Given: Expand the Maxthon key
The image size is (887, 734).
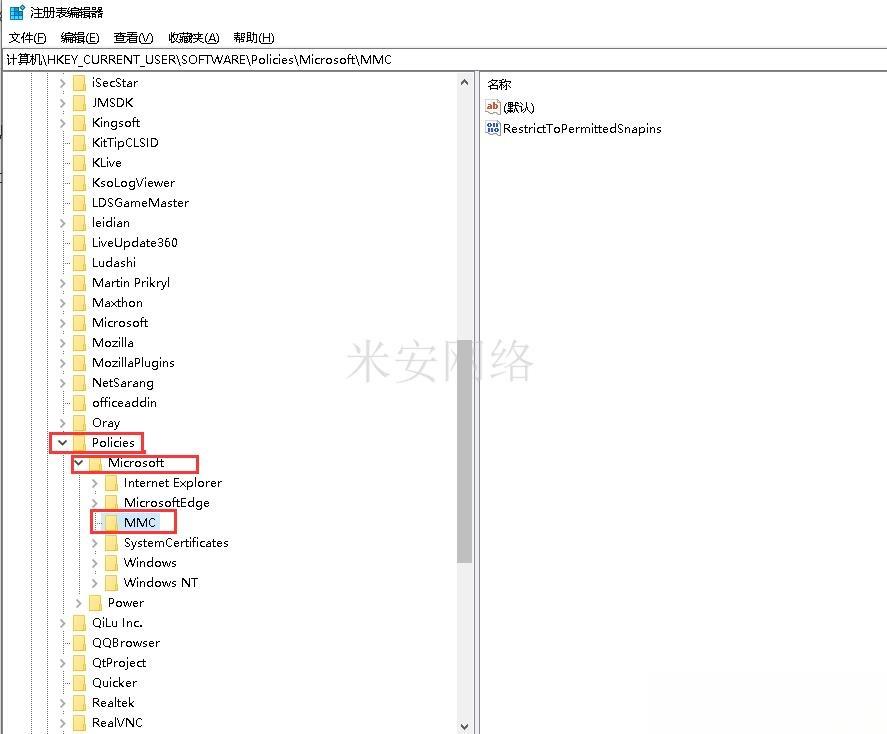Looking at the screenshot, I should tap(63, 303).
